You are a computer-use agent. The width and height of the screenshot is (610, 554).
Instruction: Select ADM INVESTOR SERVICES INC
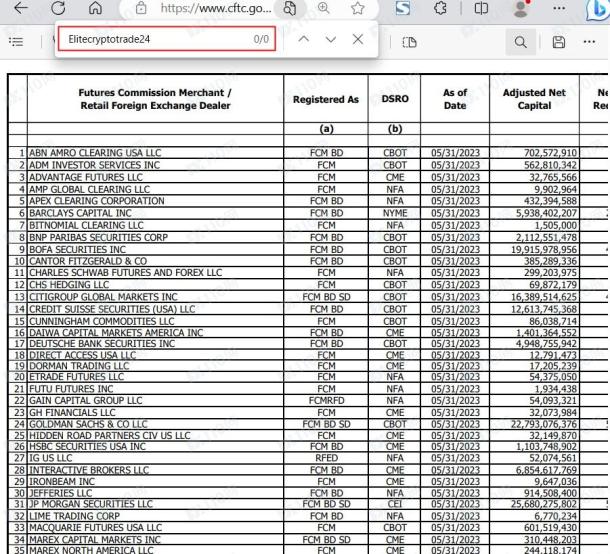(x=95, y=165)
